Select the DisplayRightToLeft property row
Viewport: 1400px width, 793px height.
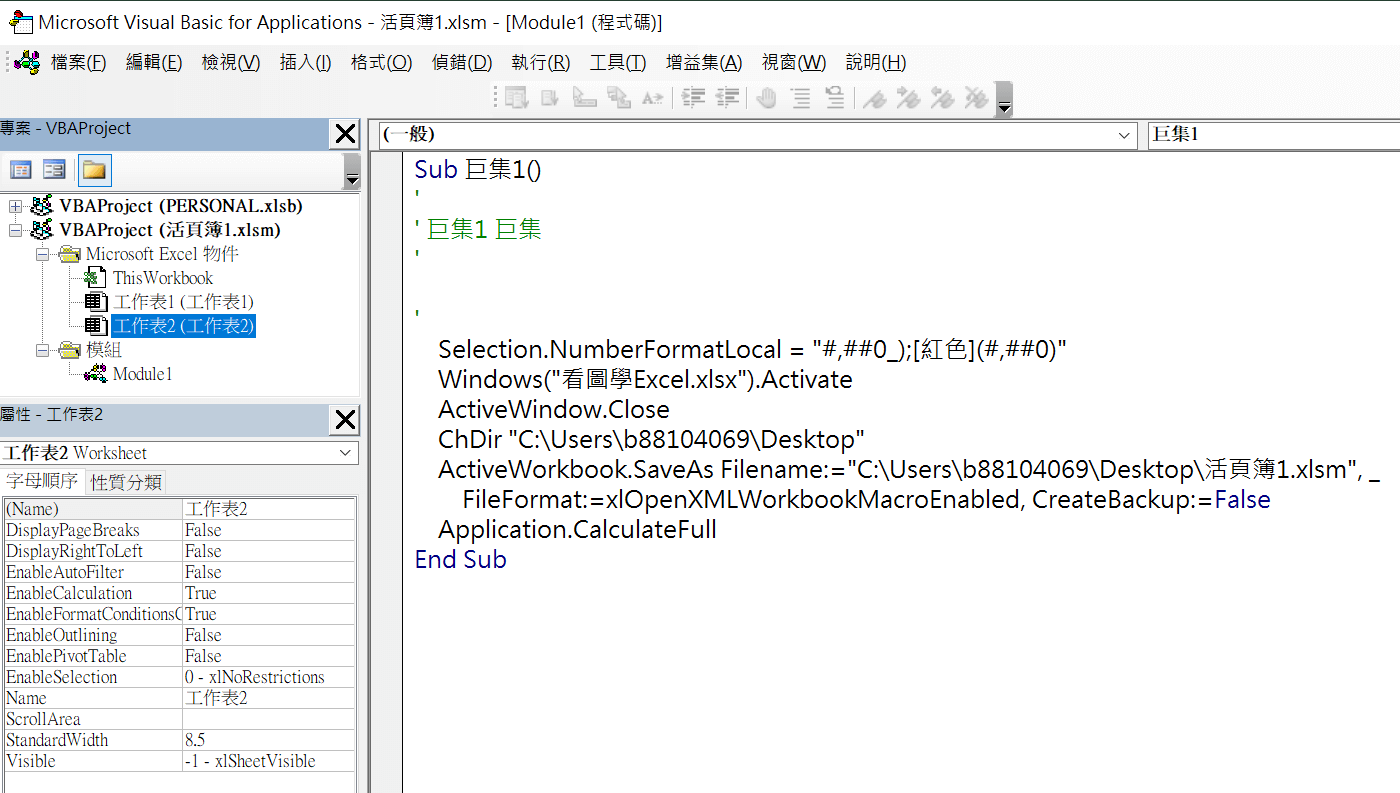click(x=180, y=551)
